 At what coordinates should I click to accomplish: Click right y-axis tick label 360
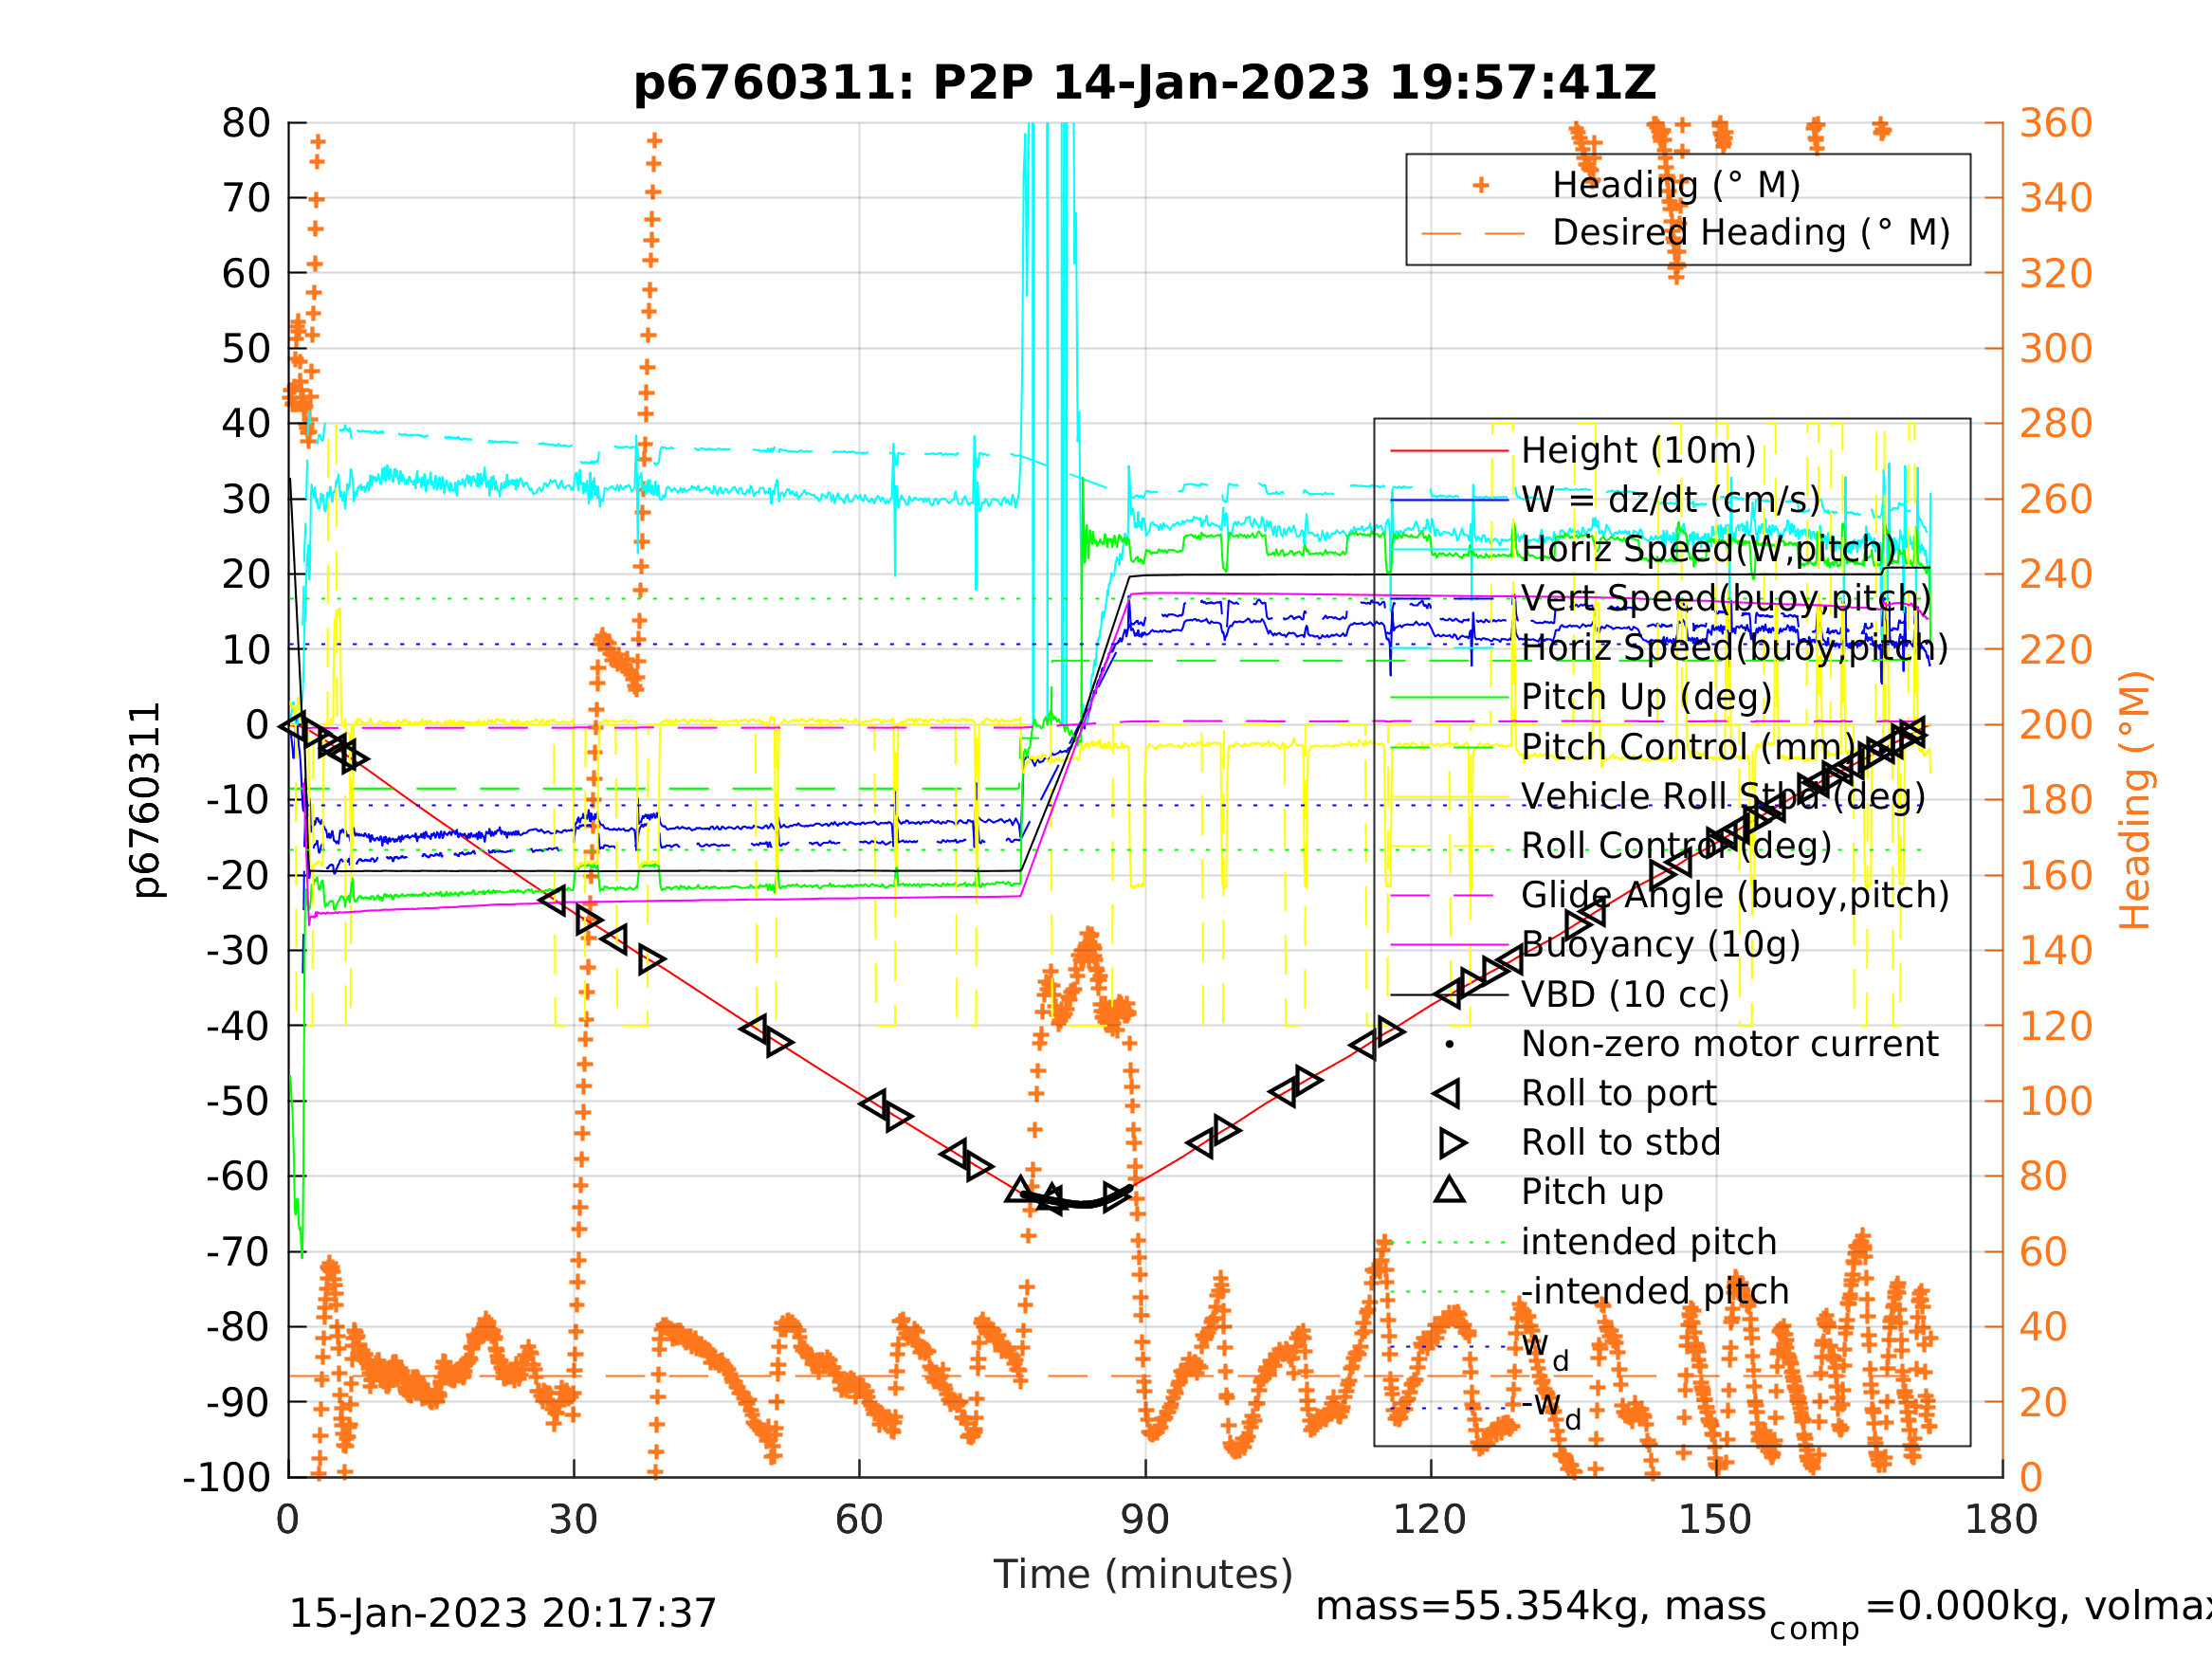pyautogui.click(x=2056, y=123)
